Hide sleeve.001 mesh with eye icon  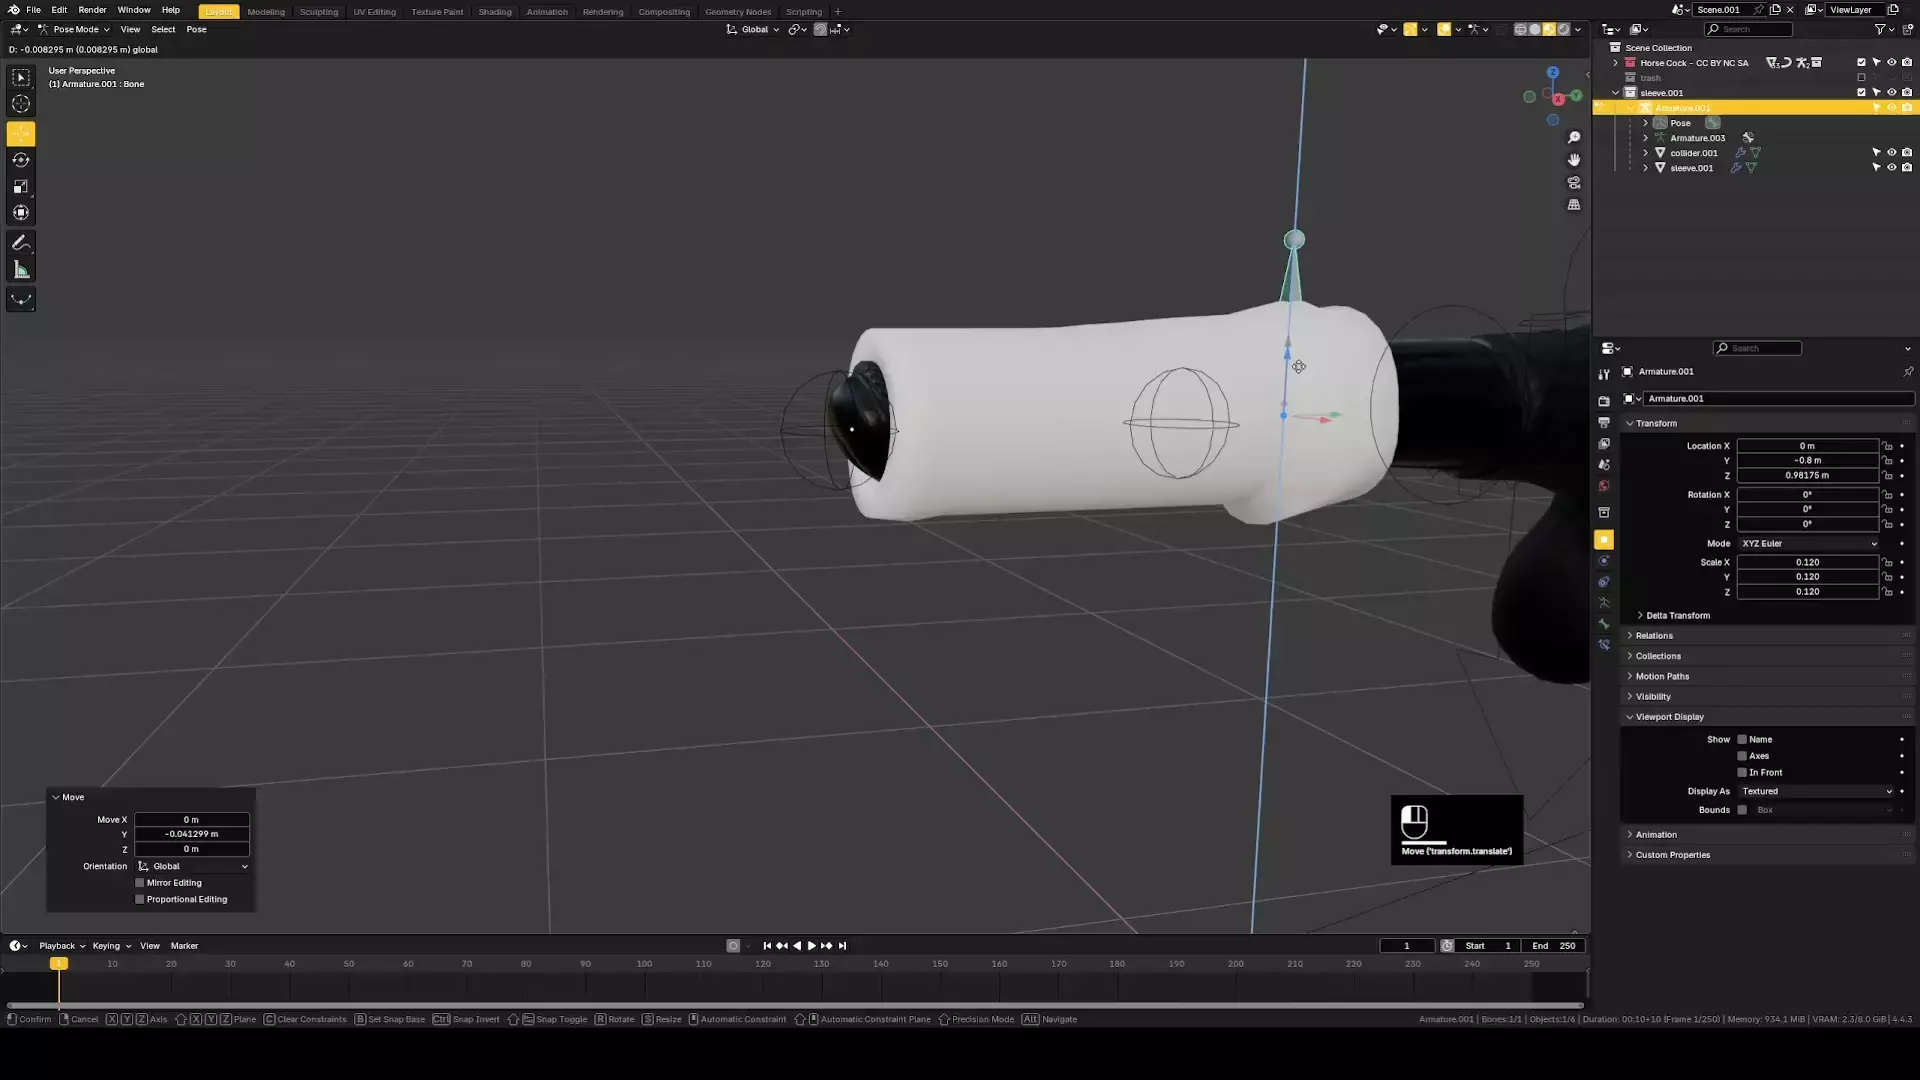pyautogui.click(x=1891, y=168)
